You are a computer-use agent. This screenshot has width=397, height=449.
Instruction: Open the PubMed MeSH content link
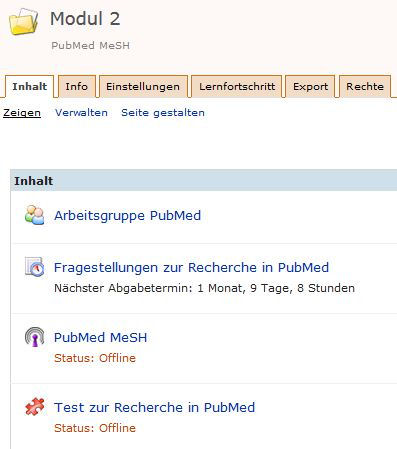point(100,337)
